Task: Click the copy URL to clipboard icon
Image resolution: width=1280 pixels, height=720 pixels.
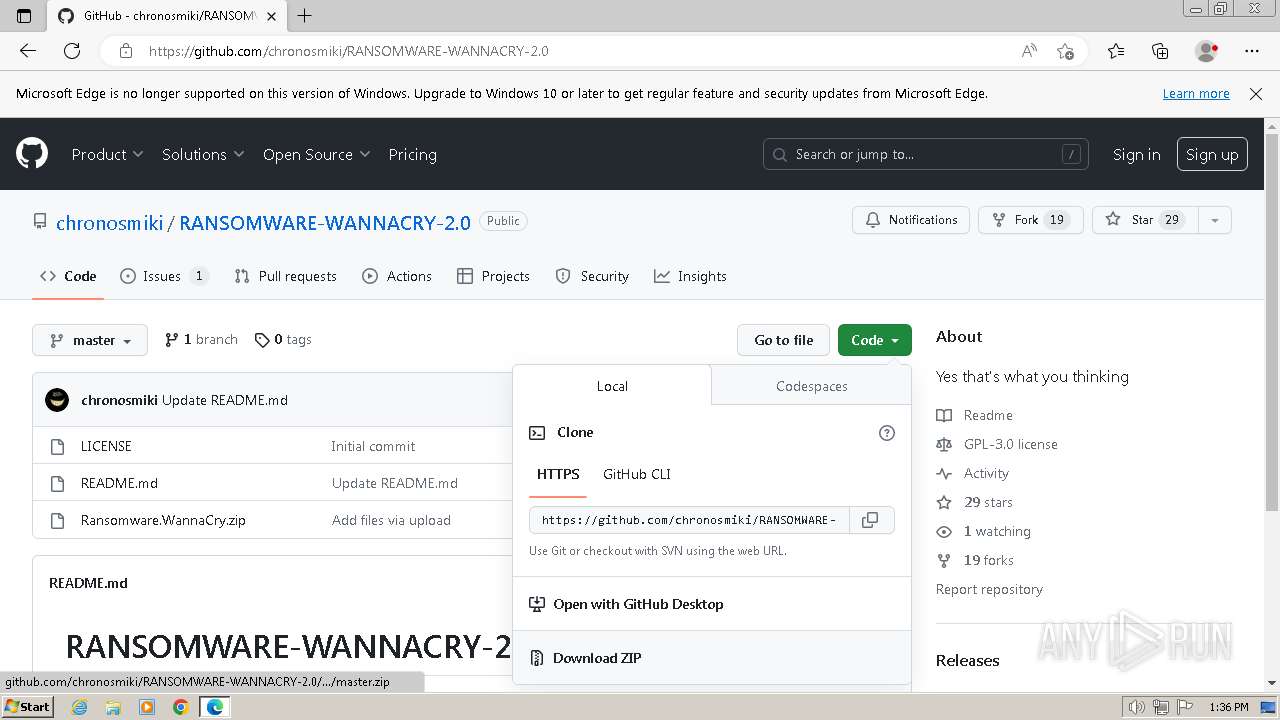Action: point(870,520)
